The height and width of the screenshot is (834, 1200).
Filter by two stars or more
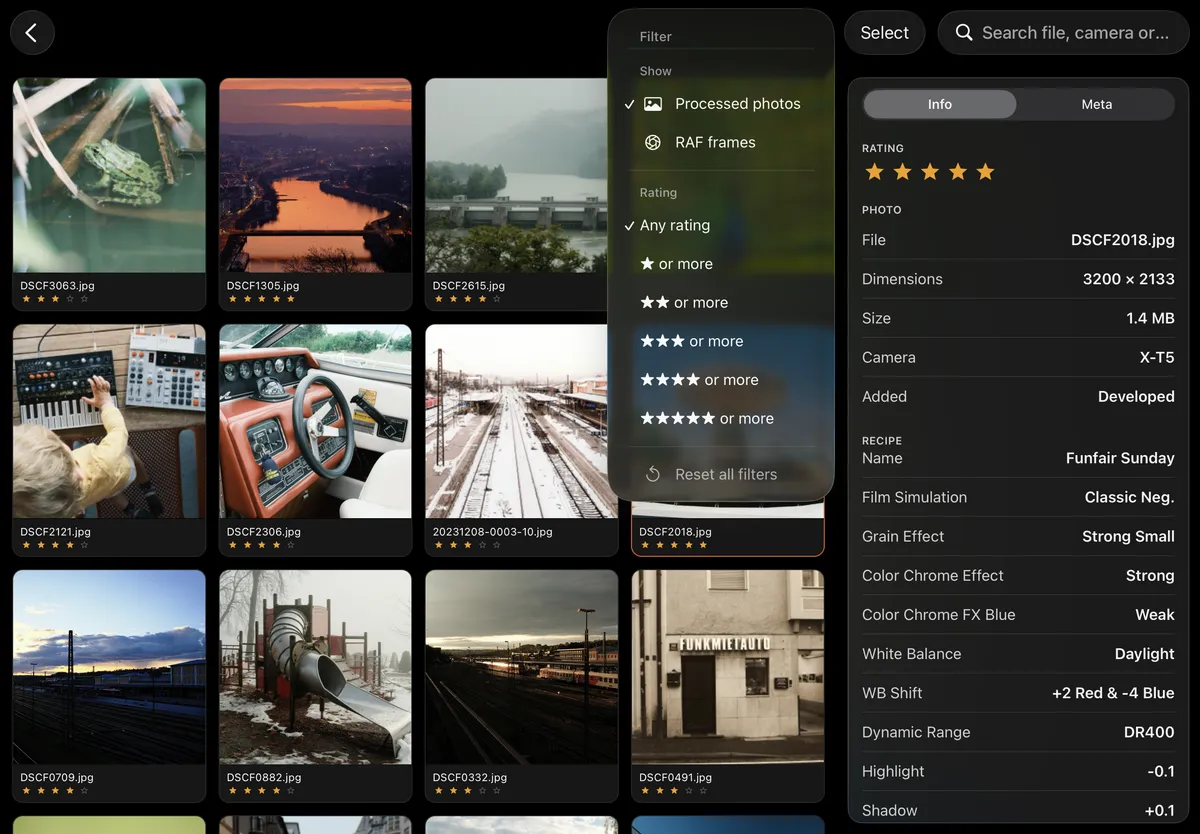pos(721,303)
